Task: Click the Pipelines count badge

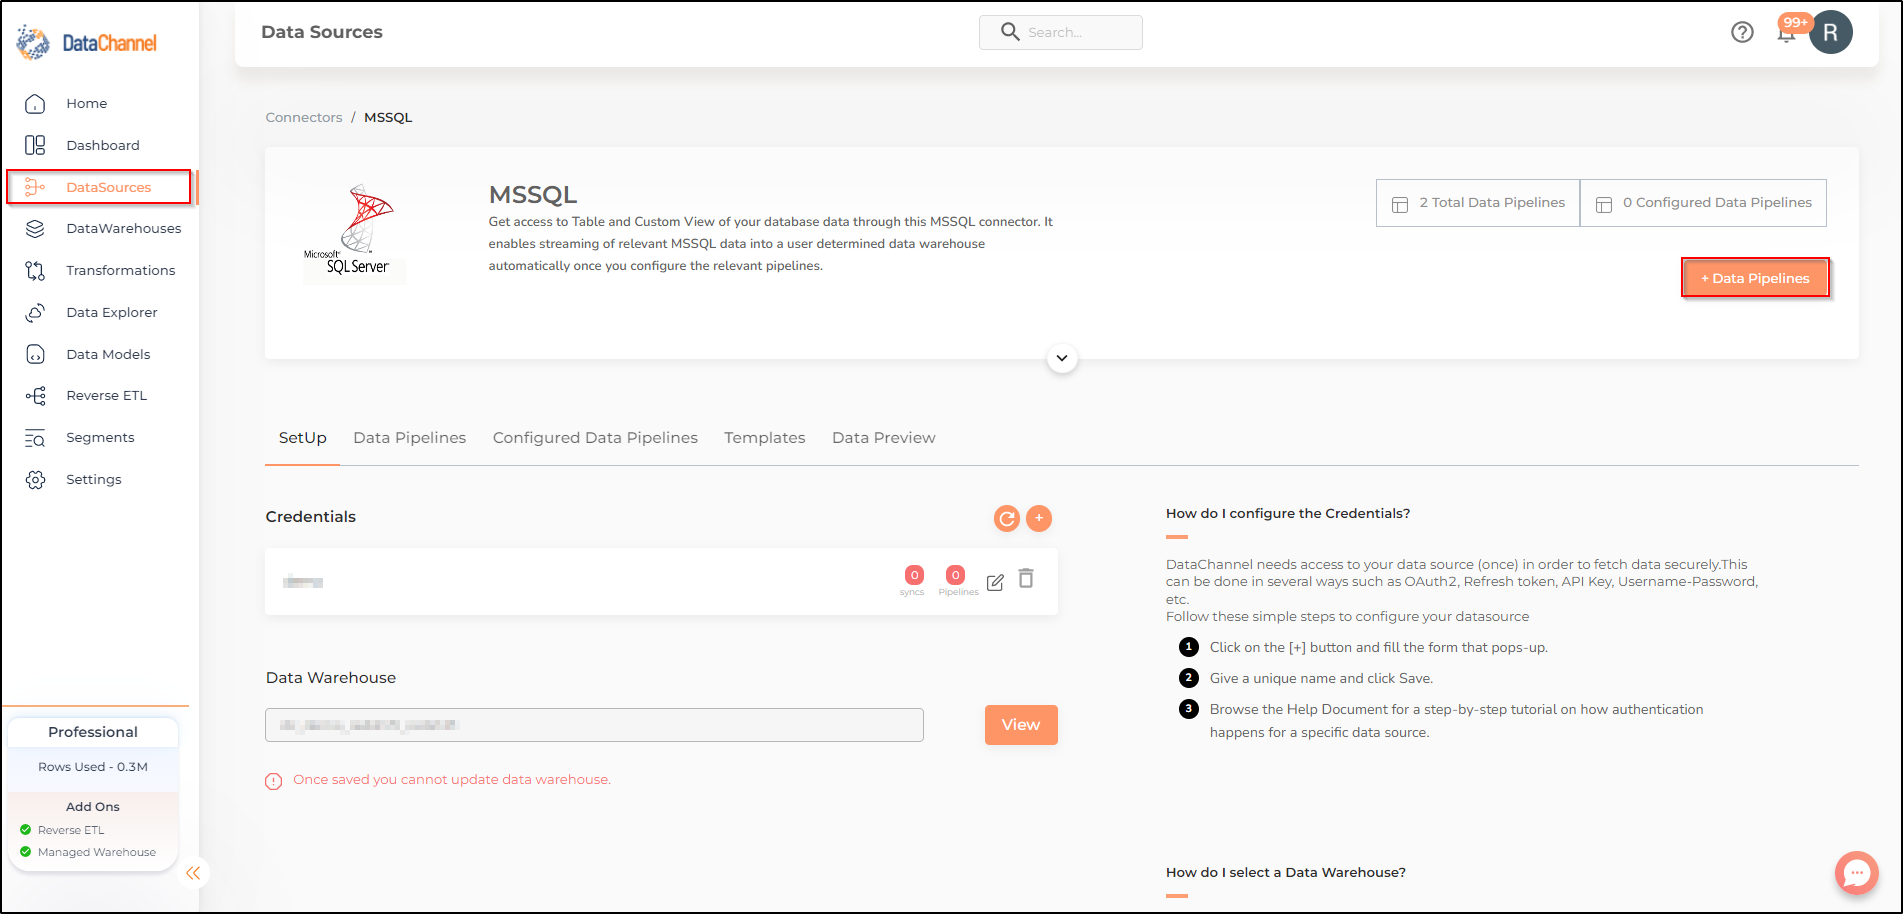Action: point(956,575)
